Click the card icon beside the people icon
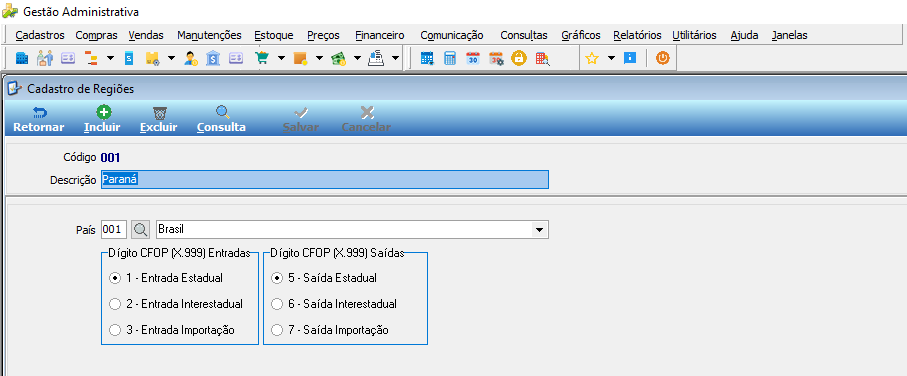 [x=68, y=58]
